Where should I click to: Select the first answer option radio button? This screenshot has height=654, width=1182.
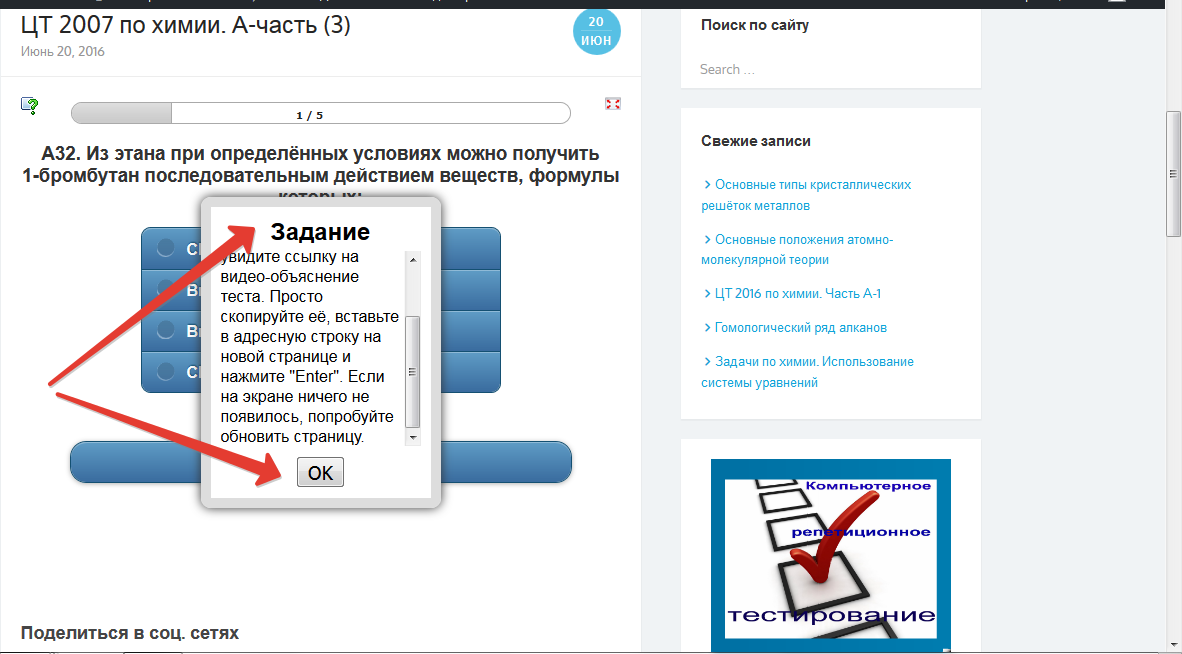pyautogui.click(x=166, y=247)
